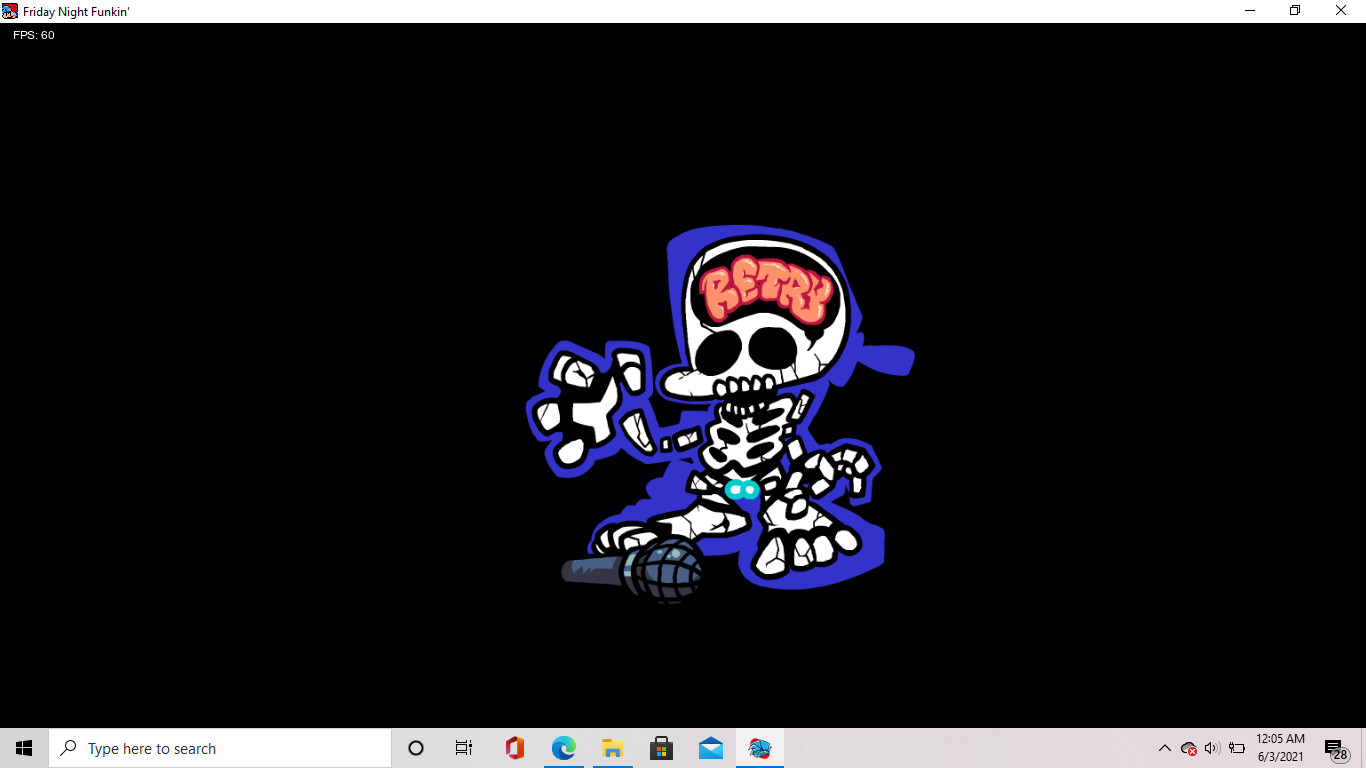1366x768 pixels.
Task: Click the 'Type here to search' box
Action: (220, 748)
